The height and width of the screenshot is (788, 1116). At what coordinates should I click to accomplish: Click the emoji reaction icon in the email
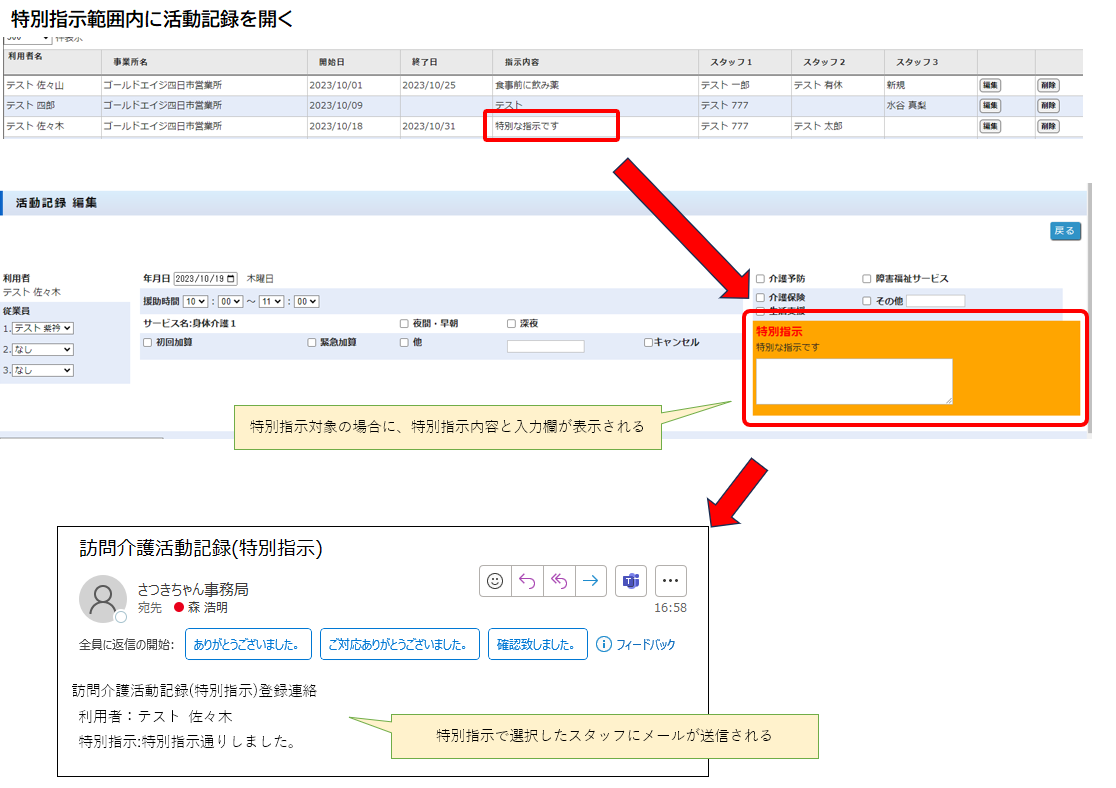coord(495,580)
